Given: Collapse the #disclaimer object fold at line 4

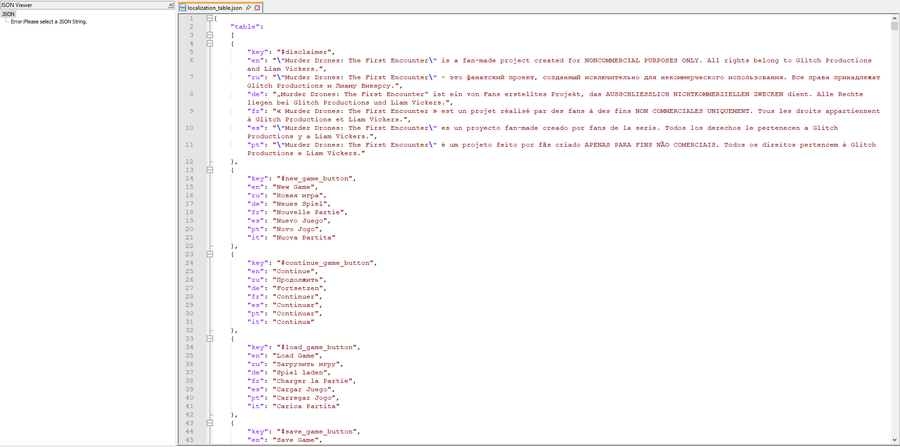Looking at the screenshot, I should pyautogui.click(x=210, y=43).
